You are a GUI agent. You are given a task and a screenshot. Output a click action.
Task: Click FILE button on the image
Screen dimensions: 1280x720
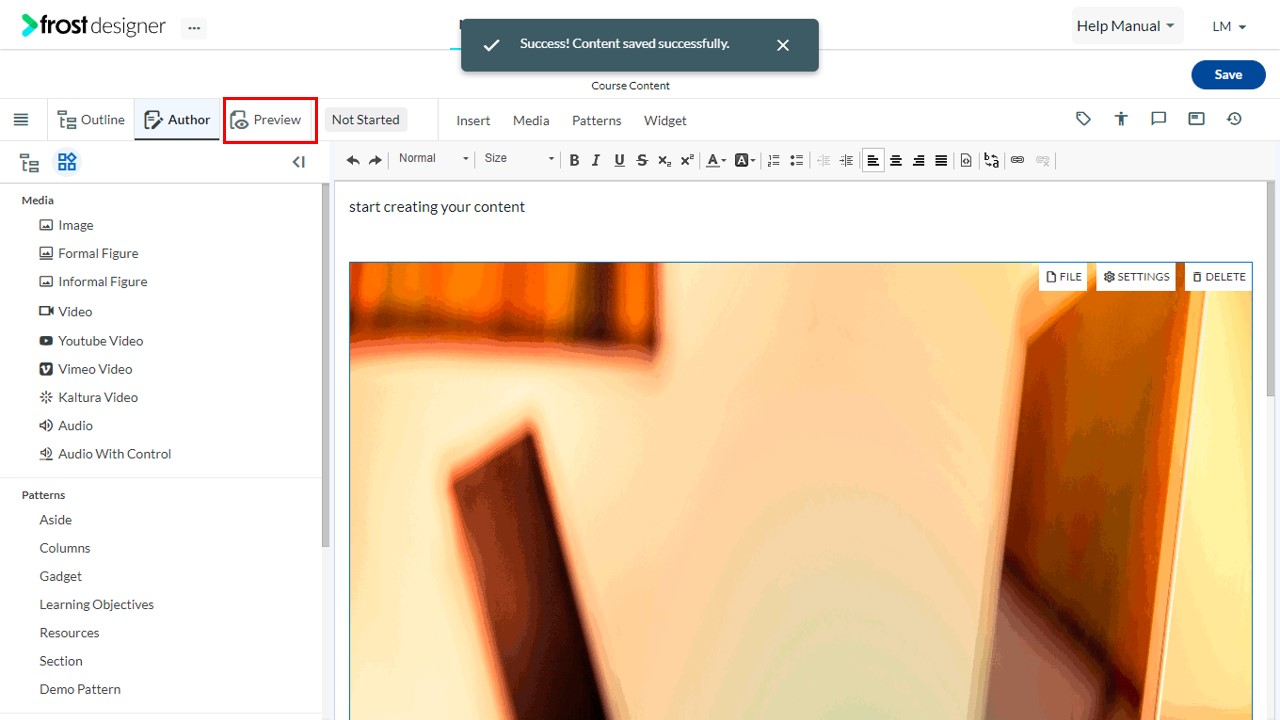(x=1064, y=277)
